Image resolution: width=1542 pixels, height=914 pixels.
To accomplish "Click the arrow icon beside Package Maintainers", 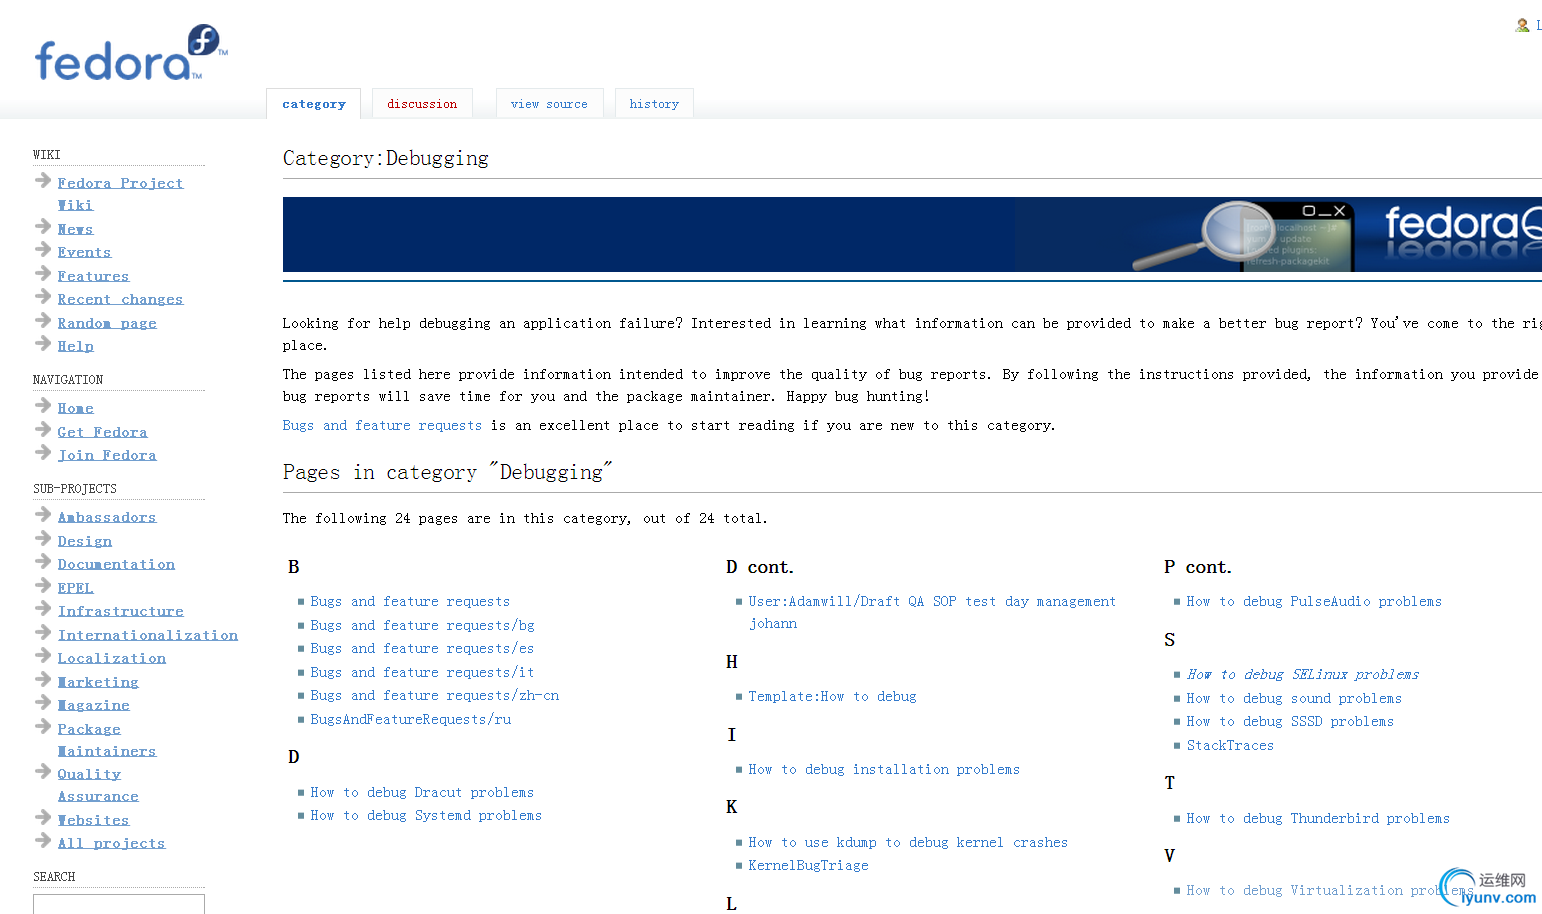I will click(43, 726).
